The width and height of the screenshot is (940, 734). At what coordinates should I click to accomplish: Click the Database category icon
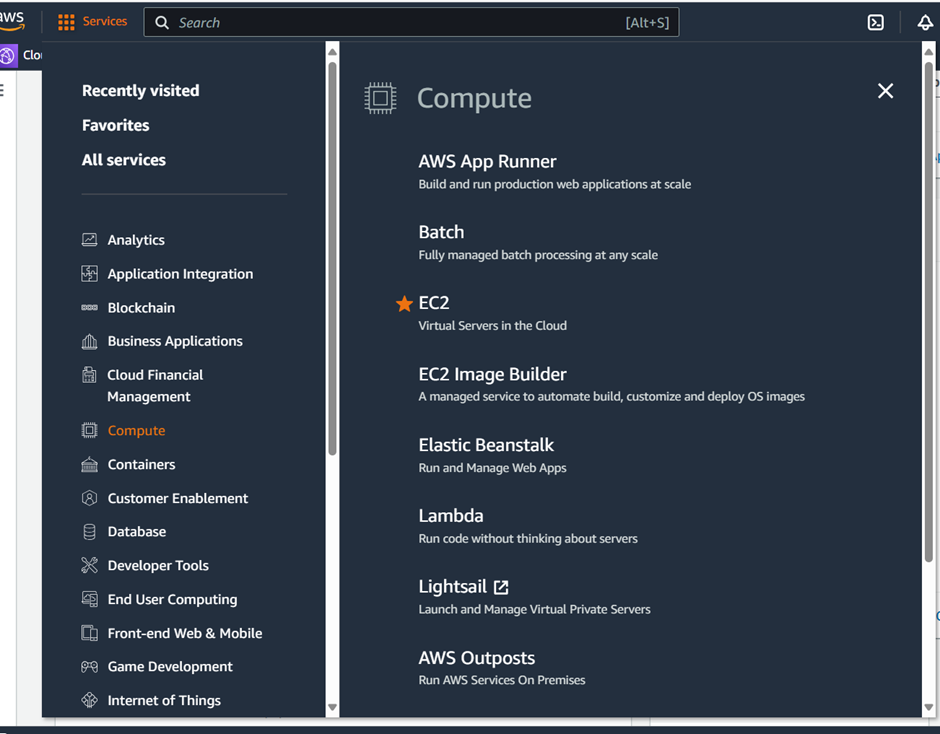point(90,532)
